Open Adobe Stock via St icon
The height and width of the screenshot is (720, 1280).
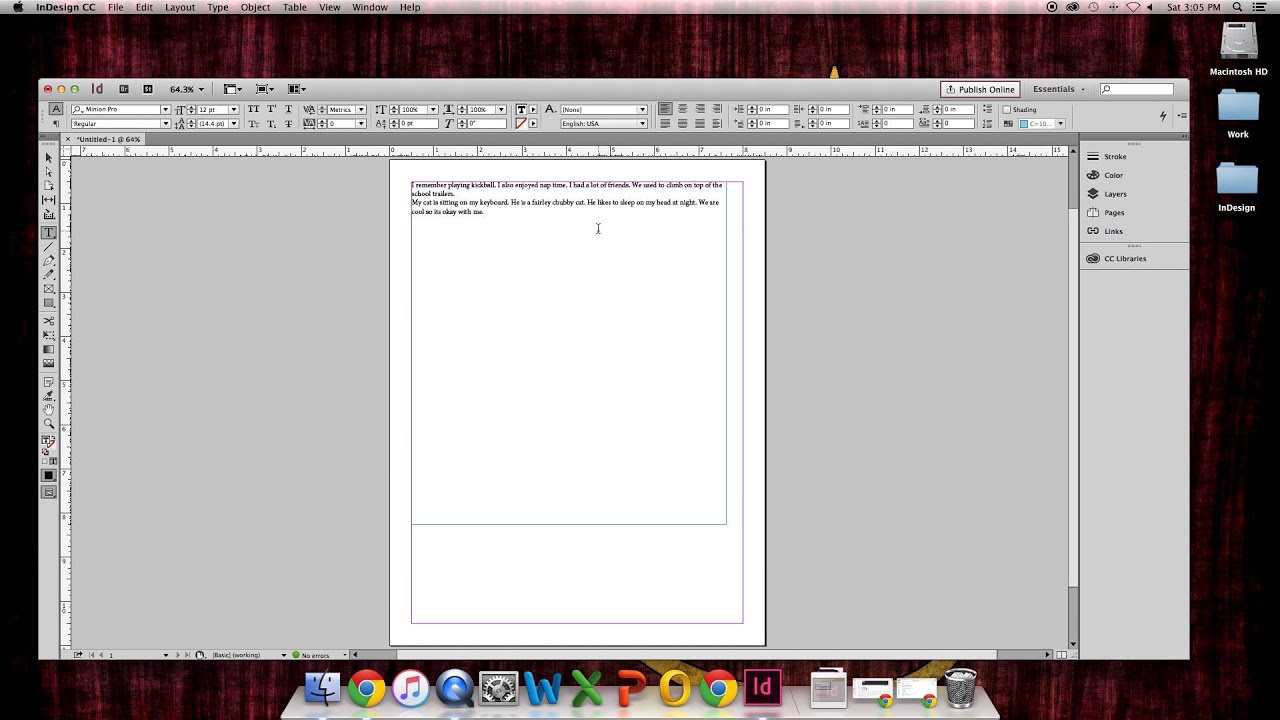[x=148, y=89]
